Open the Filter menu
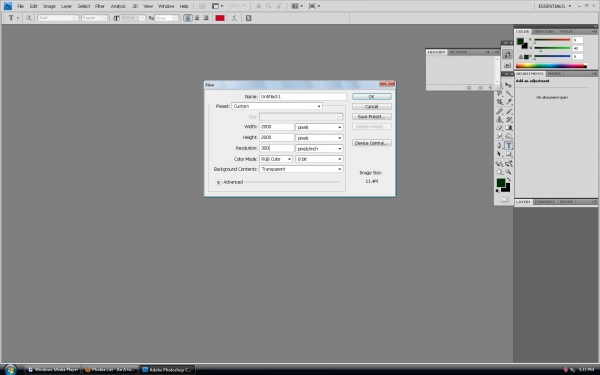 point(99,6)
